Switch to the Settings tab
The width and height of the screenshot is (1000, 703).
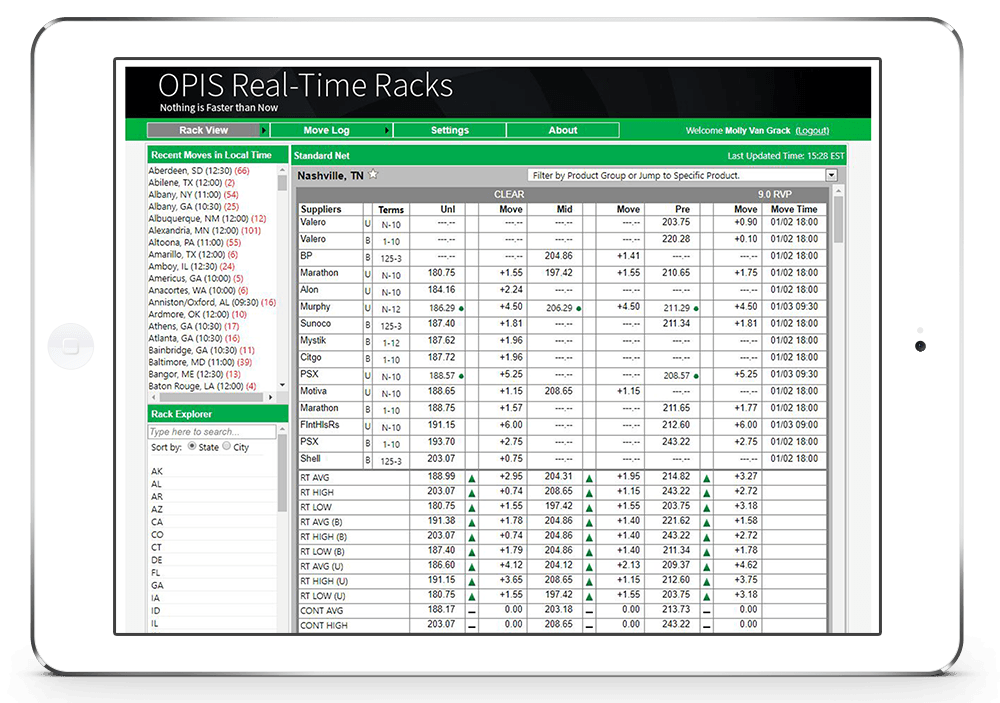(449, 129)
